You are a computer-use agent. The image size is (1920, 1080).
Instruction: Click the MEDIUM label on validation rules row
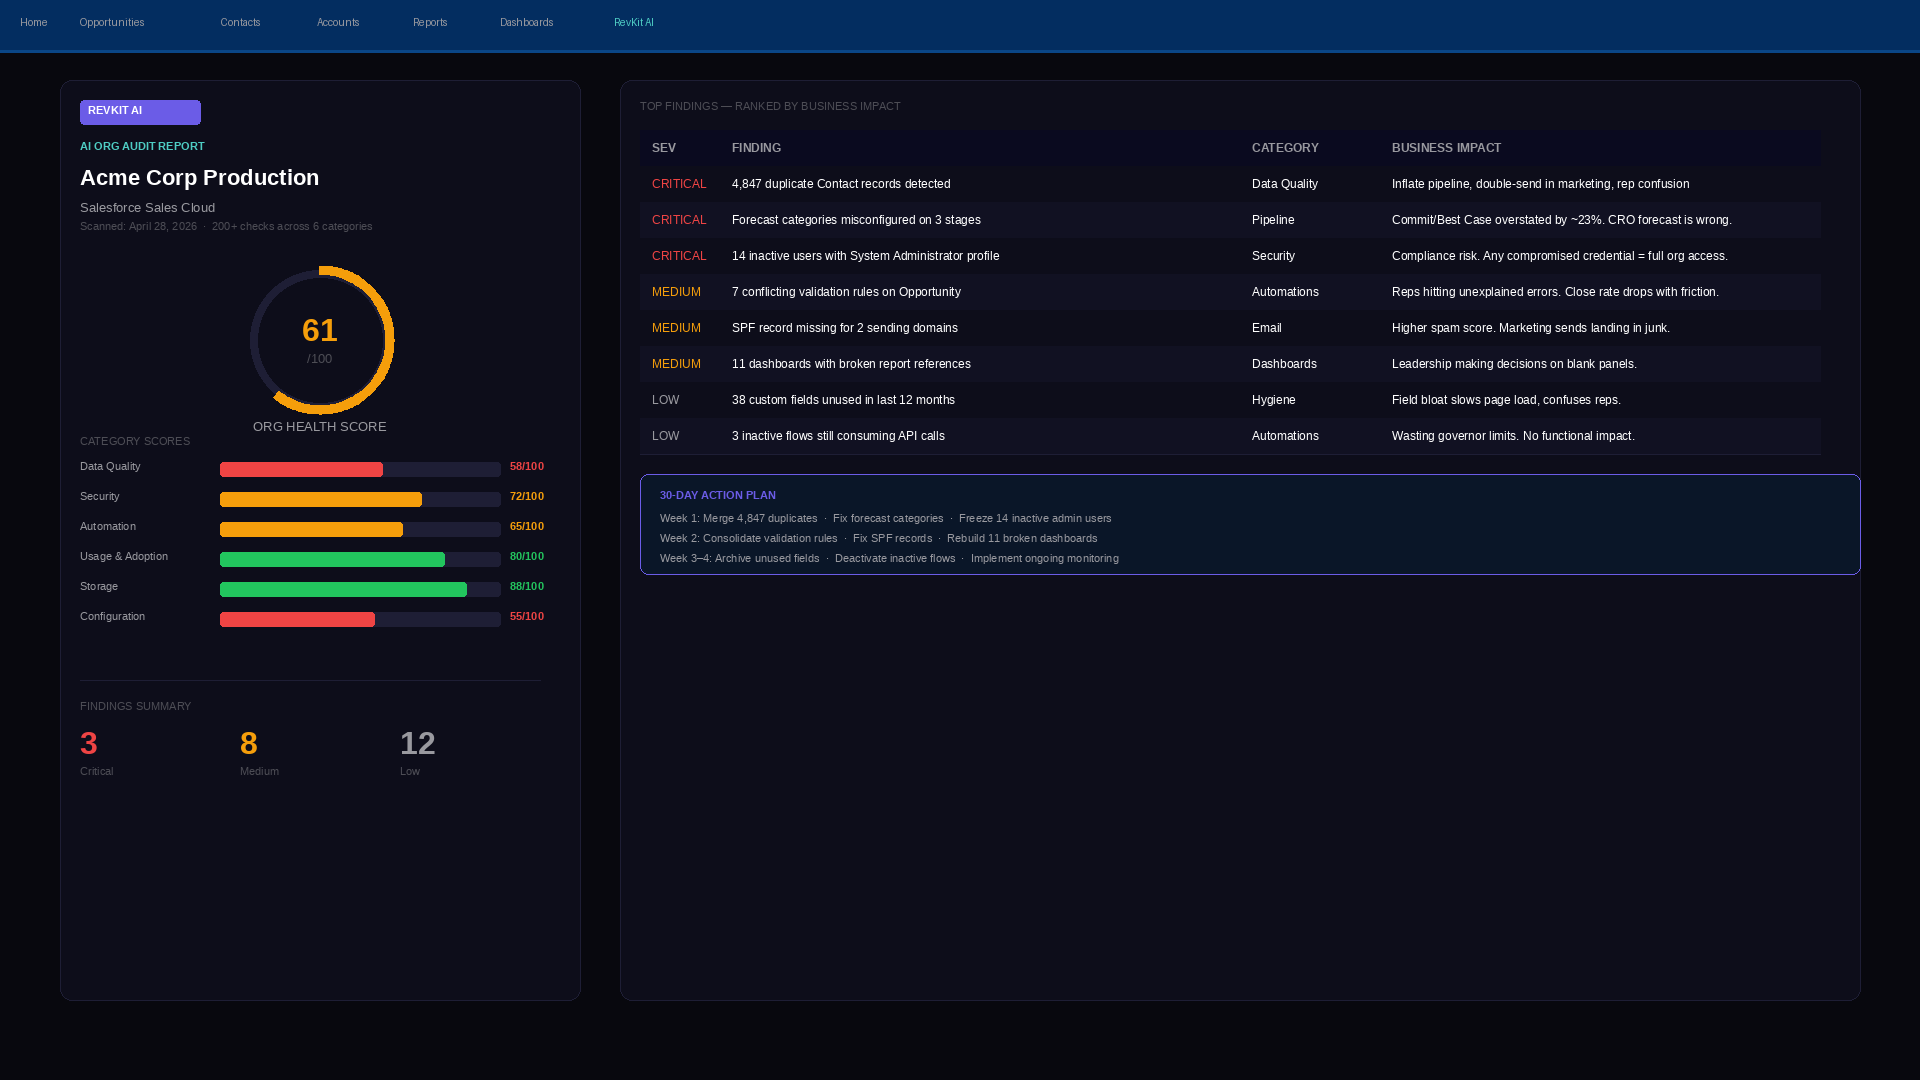(676, 292)
